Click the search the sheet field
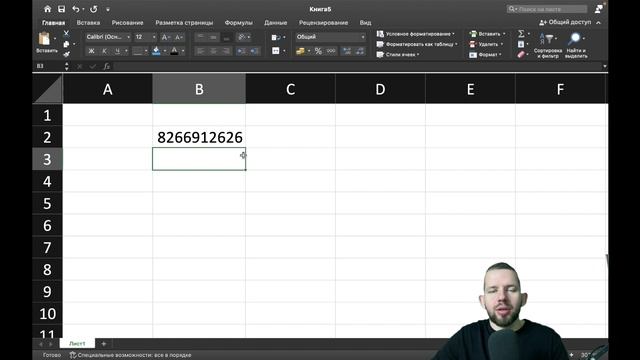The height and width of the screenshot is (360, 640). pos(547,9)
